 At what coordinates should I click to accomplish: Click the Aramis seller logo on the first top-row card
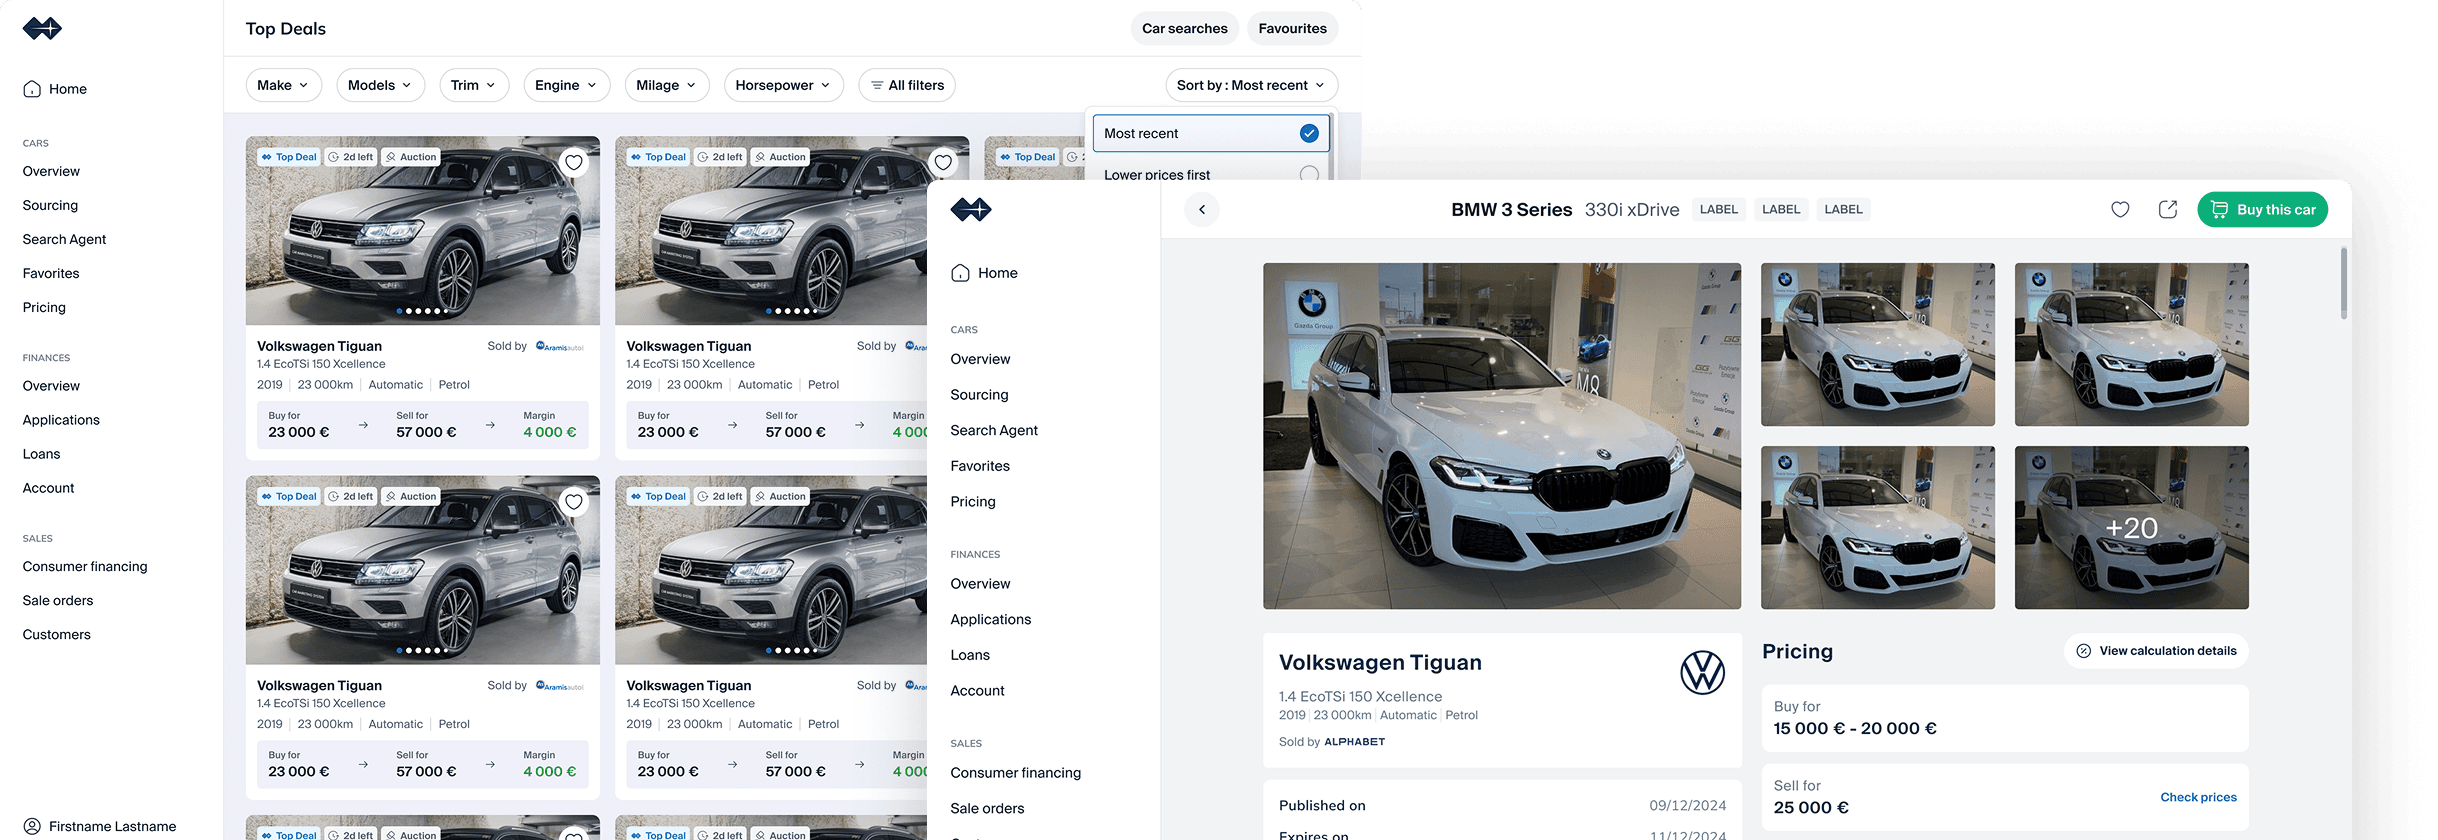click(560, 346)
